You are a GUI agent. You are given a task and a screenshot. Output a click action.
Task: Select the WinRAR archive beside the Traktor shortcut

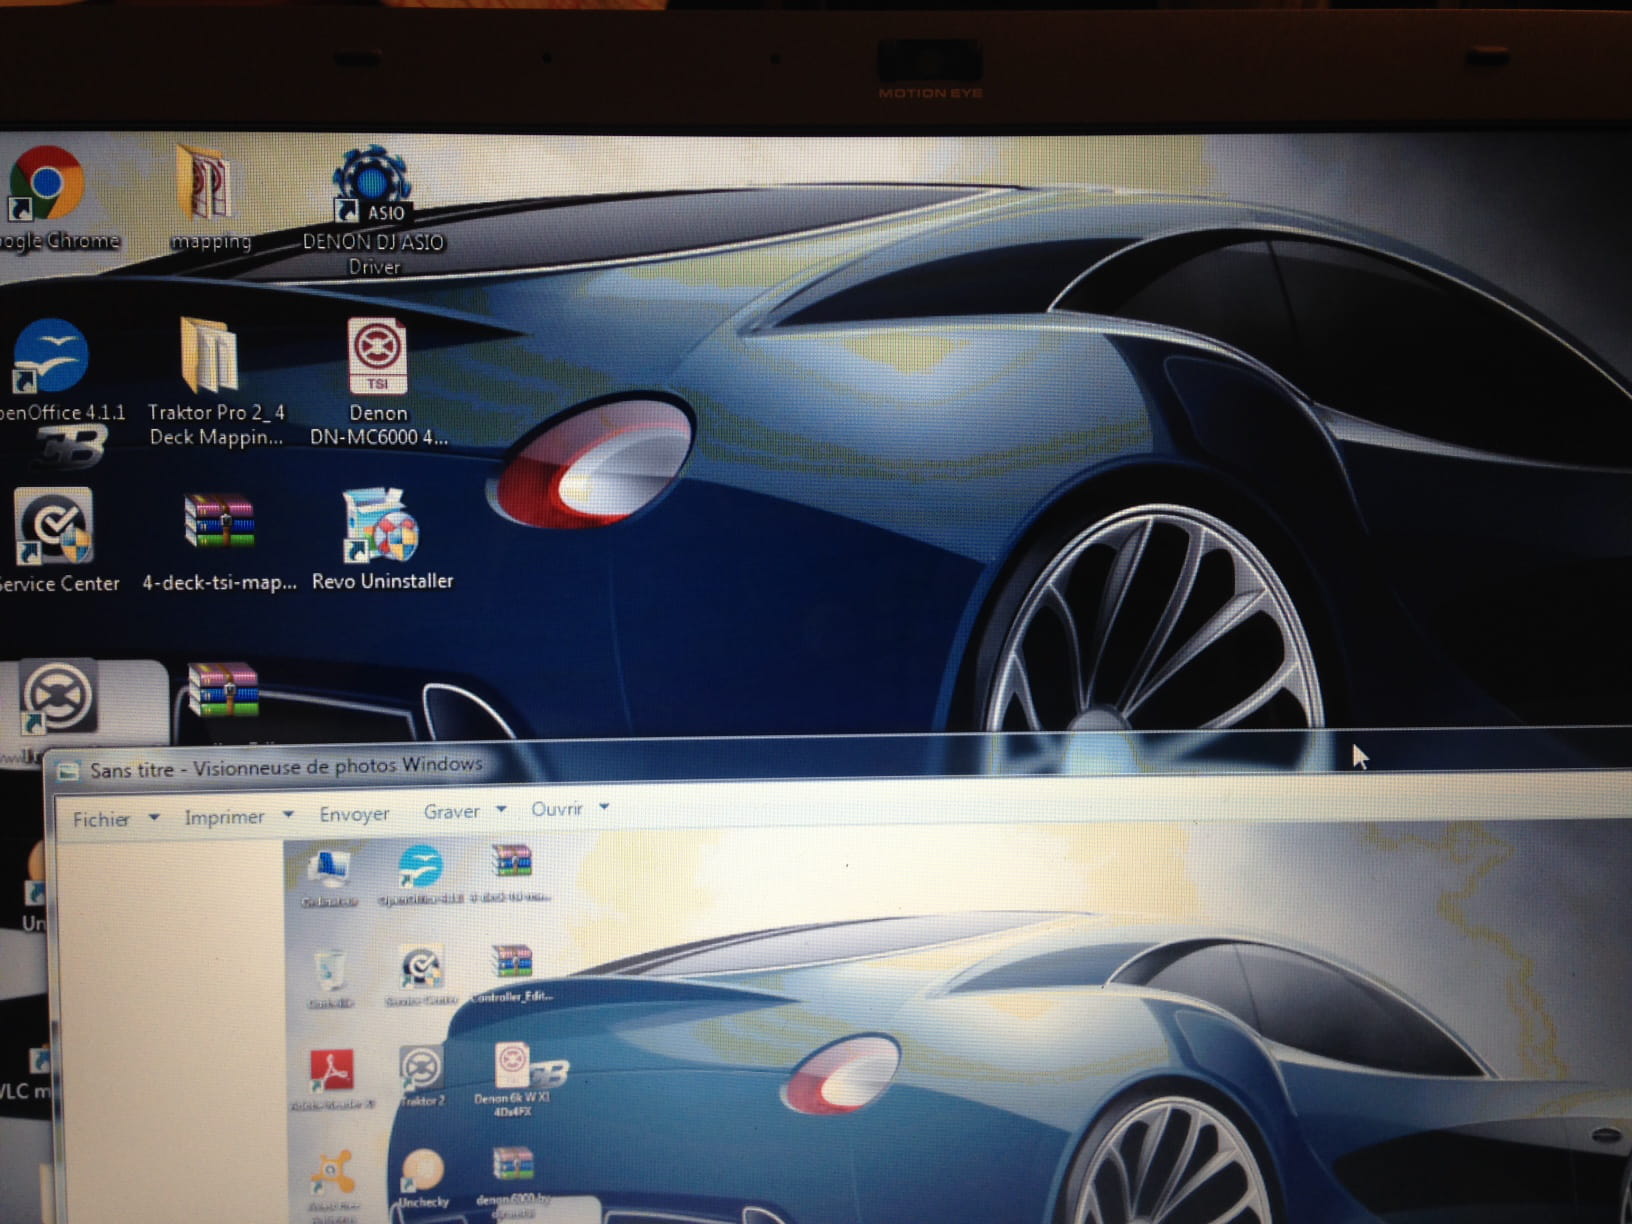[x=222, y=690]
